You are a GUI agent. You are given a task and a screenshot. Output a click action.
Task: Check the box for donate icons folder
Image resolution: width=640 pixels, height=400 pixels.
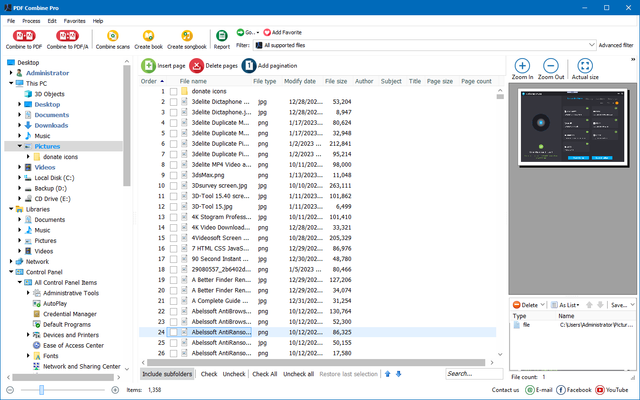(x=173, y=91)
